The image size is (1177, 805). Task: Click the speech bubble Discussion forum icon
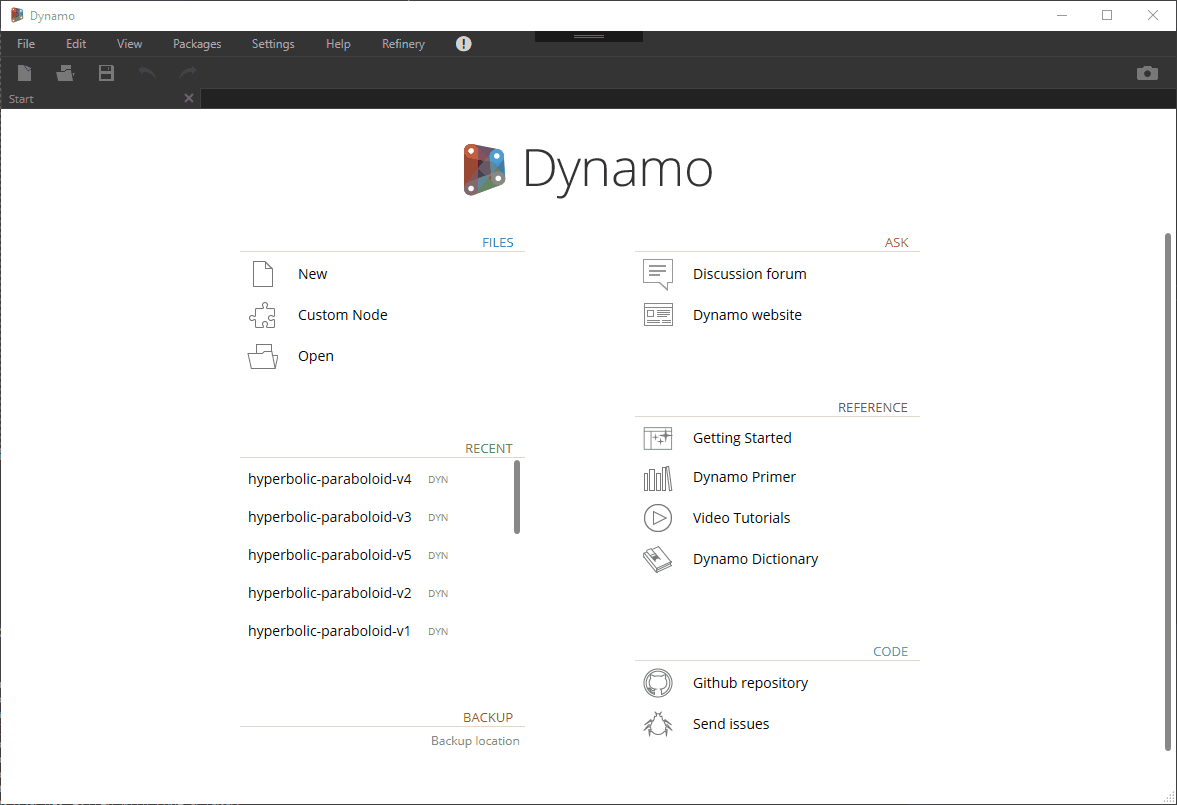pyautogui.click(x=658, y=274)
